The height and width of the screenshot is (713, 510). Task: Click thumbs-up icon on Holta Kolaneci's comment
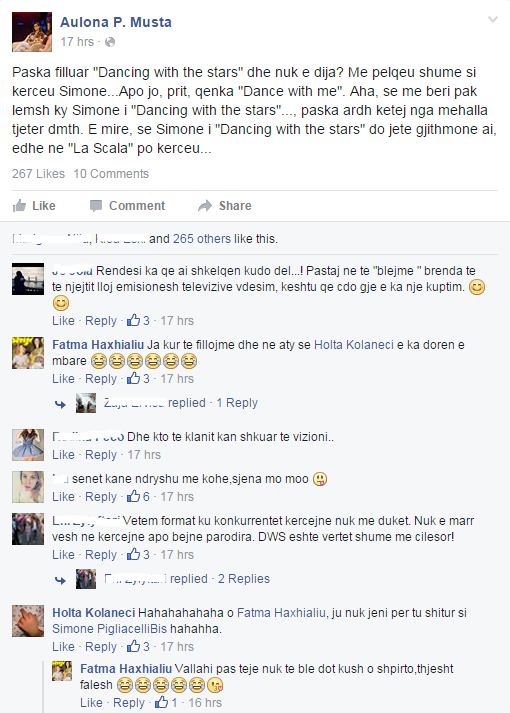pos(133,647)
